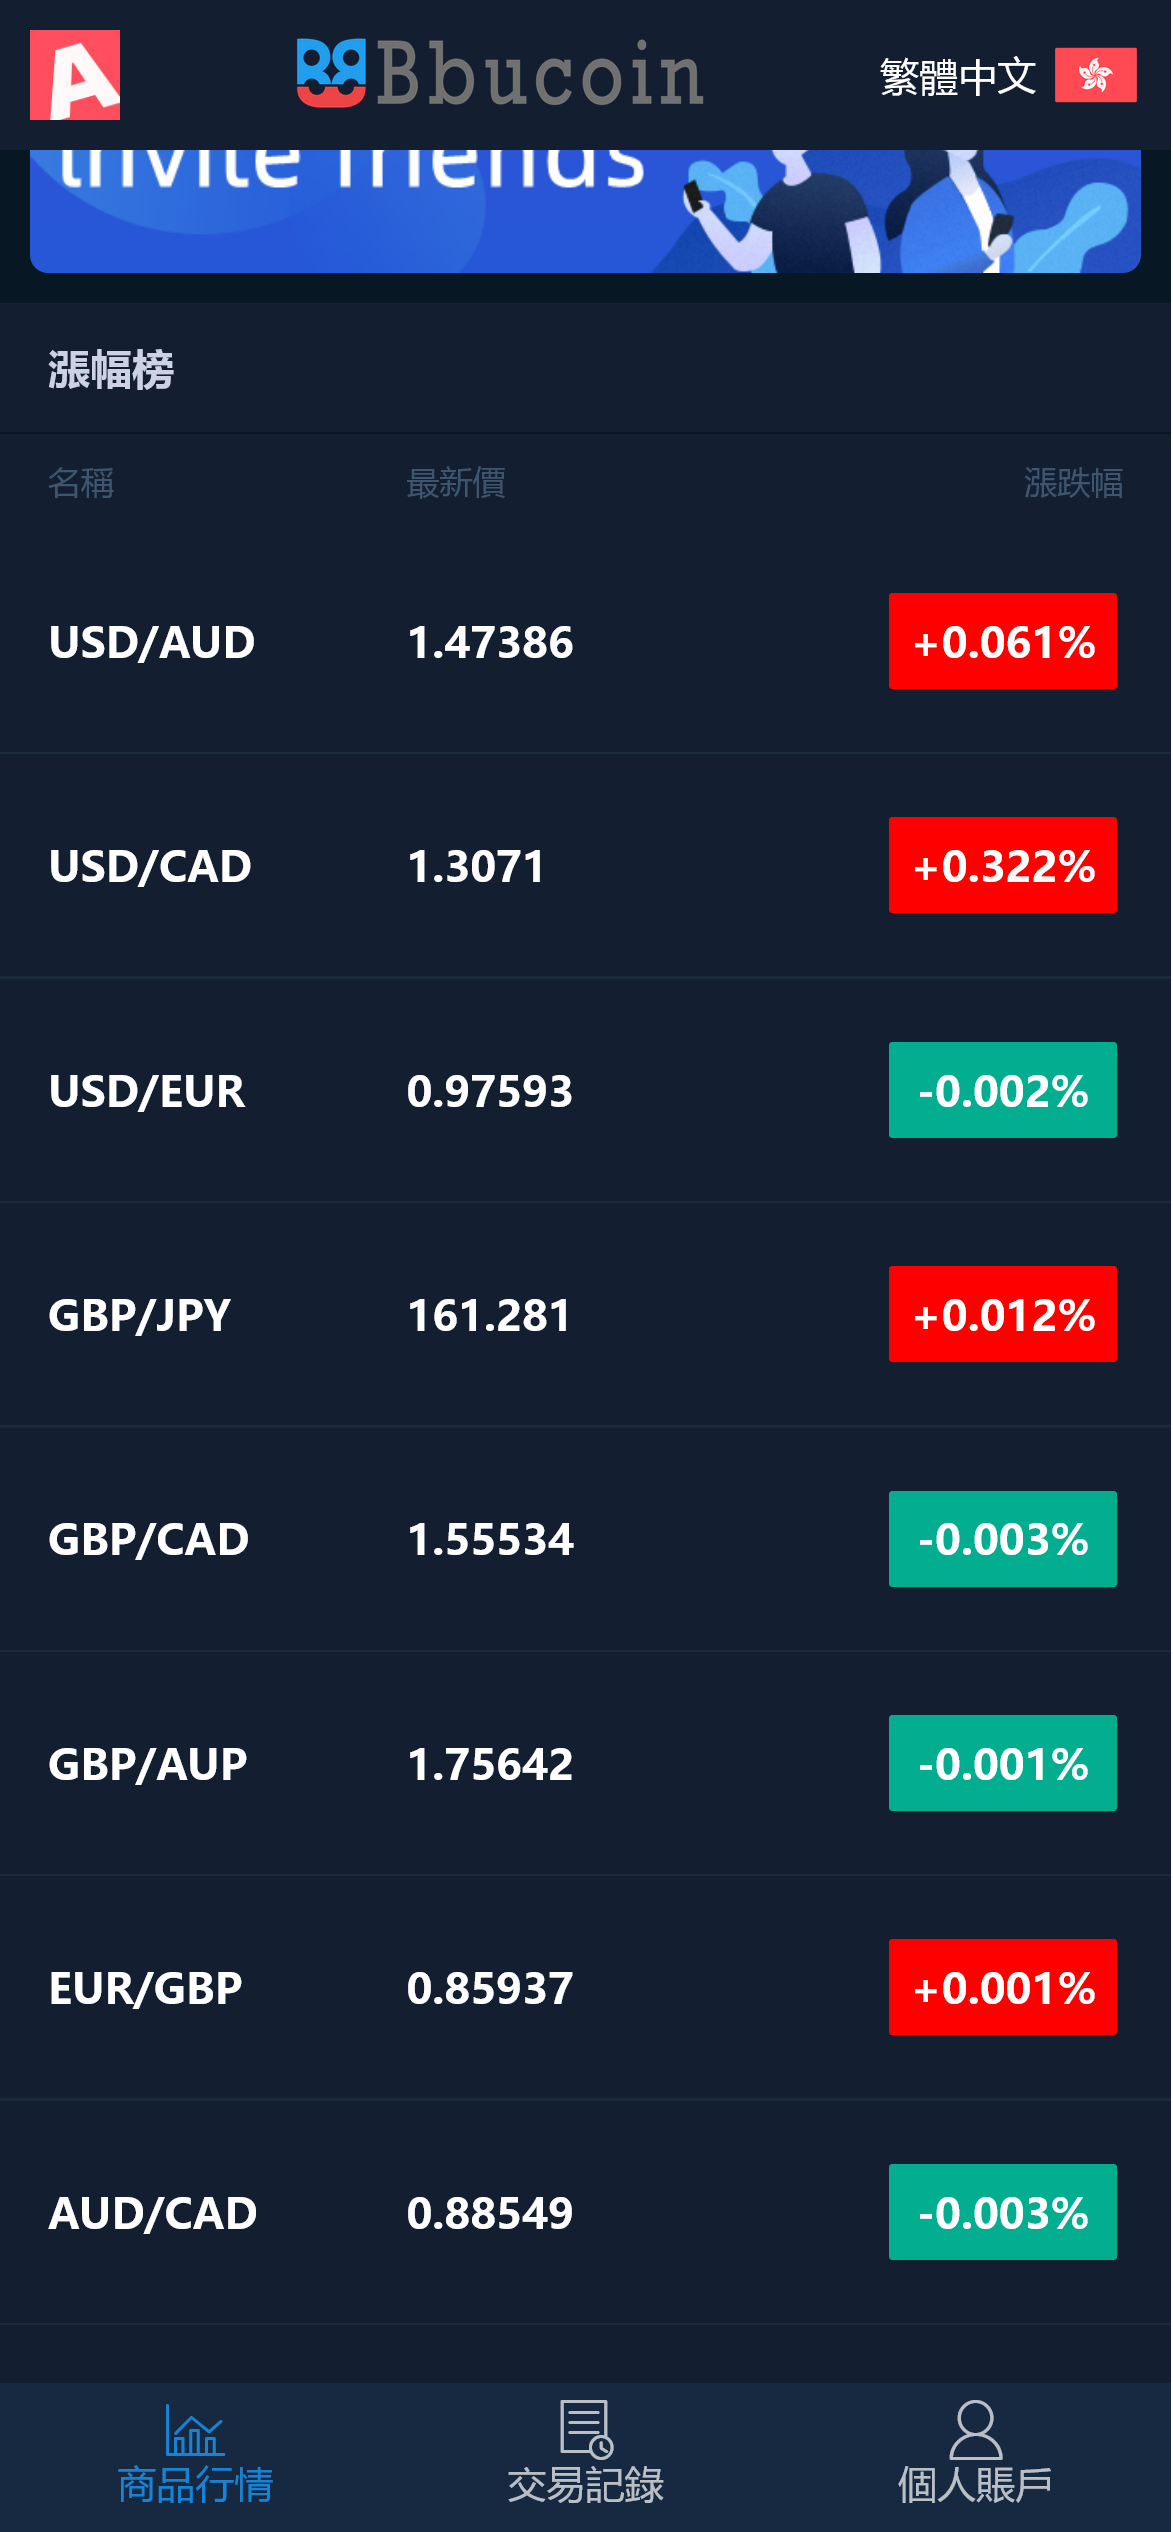This screenshot has width=1173, height=2532.
Task: Open the trade records document icon
Action: pyautogui.click(x=586, y=2428)
